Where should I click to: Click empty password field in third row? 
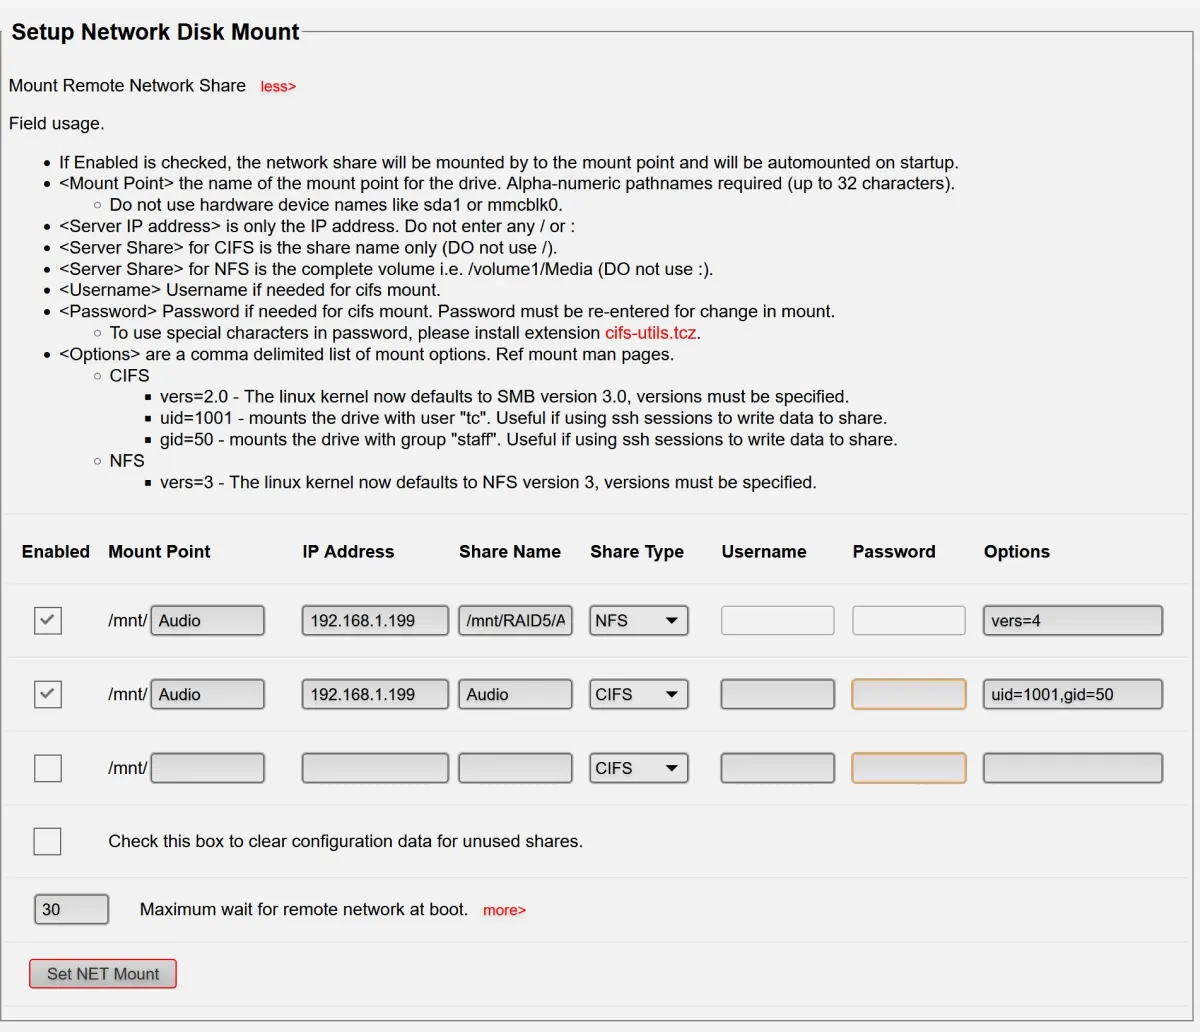pyautogui.click(x=909, y=768)
